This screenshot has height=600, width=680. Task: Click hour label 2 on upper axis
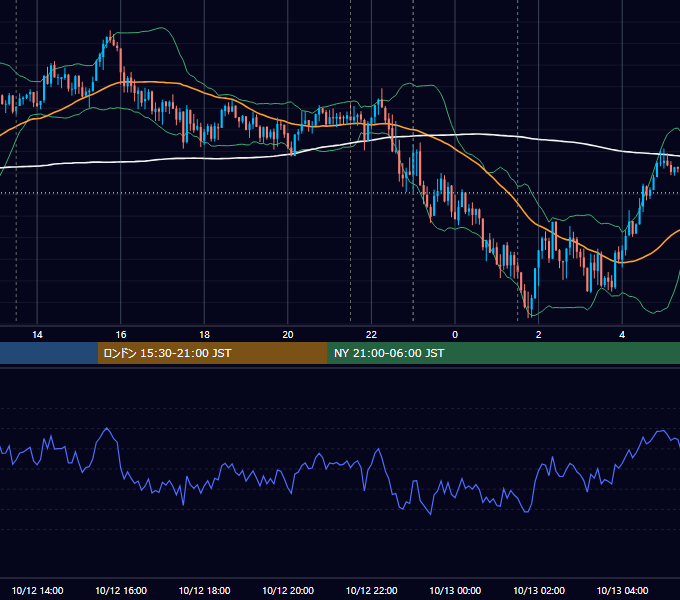(x=539, y=334)
